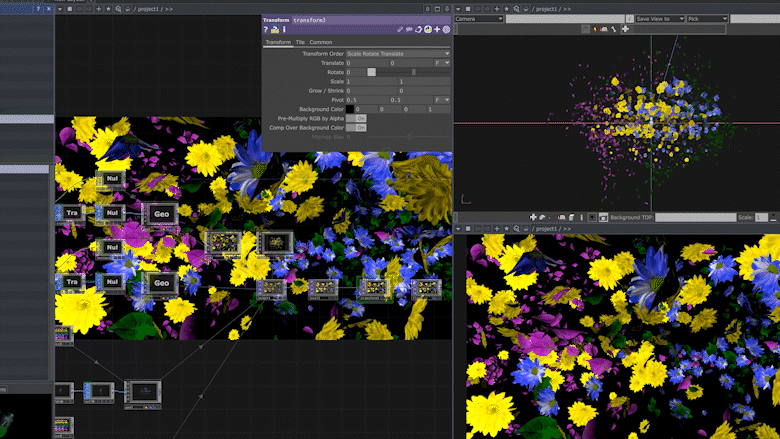
Task: Click the plus icon in parameter header
Action: point(436,29)
